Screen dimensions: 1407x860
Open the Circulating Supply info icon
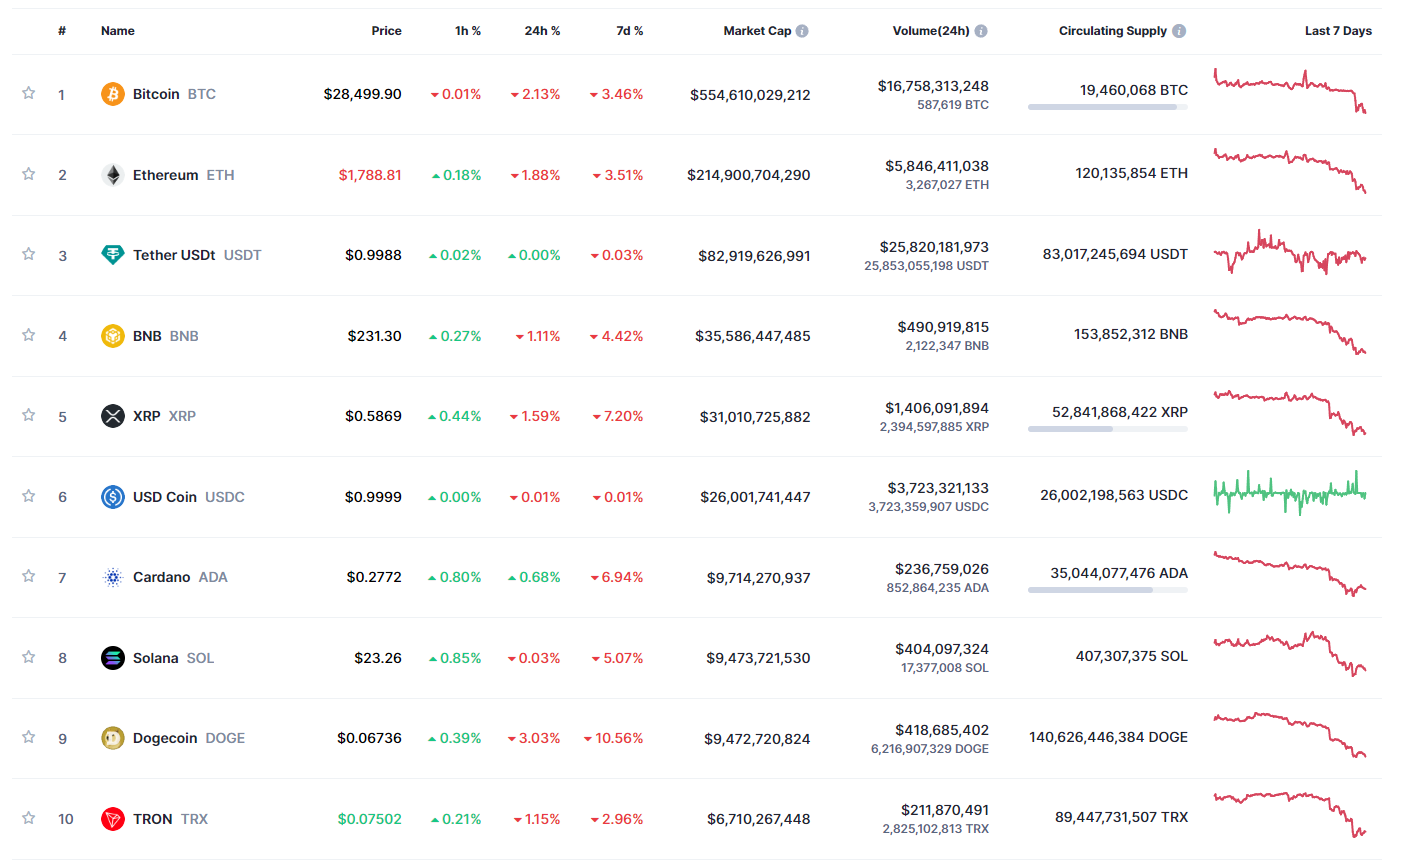(x=1179, y=31)
